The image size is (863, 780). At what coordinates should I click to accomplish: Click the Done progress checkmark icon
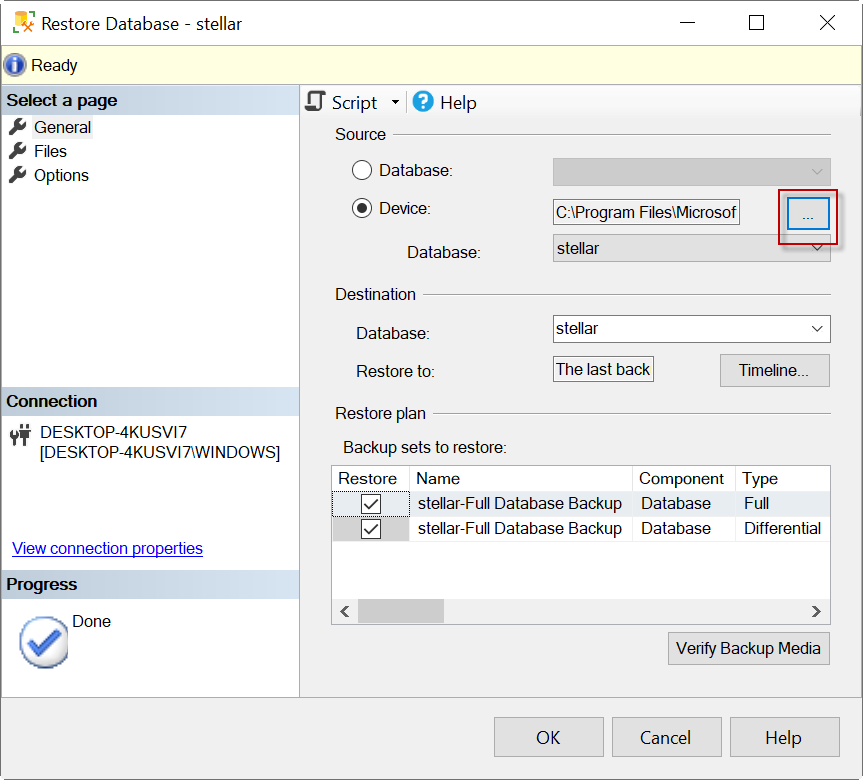click(43, 642)
